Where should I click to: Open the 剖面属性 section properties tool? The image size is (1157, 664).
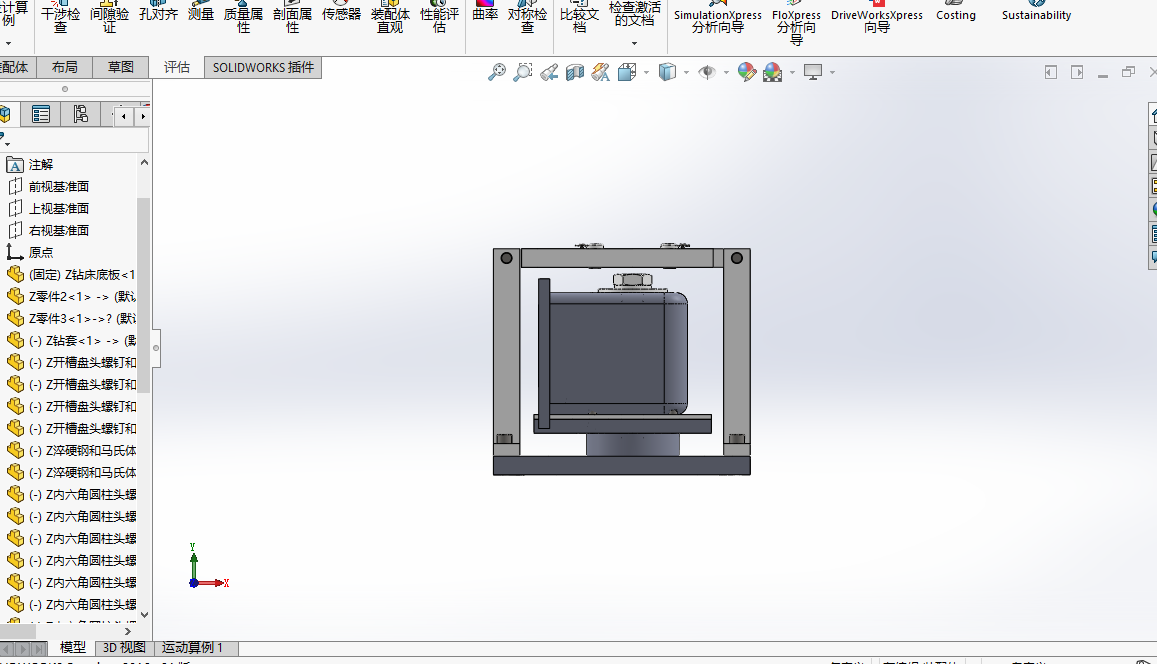tap(292, 18)
